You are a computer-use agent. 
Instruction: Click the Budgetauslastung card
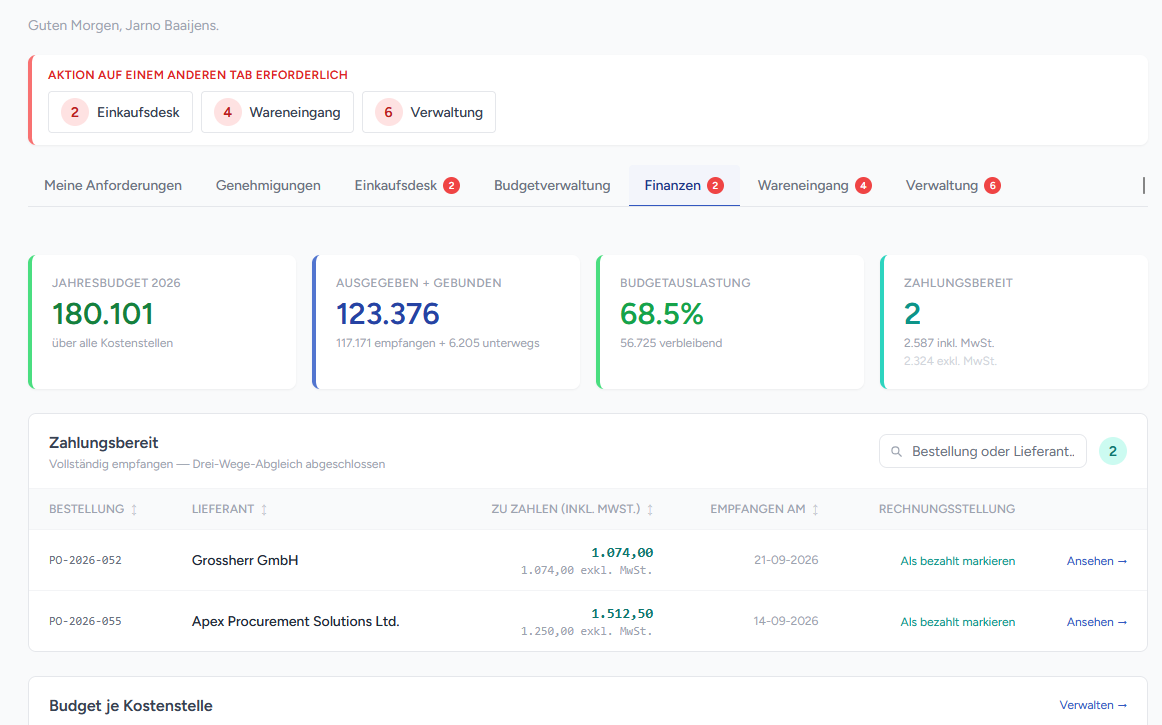(x=730, y=322)
